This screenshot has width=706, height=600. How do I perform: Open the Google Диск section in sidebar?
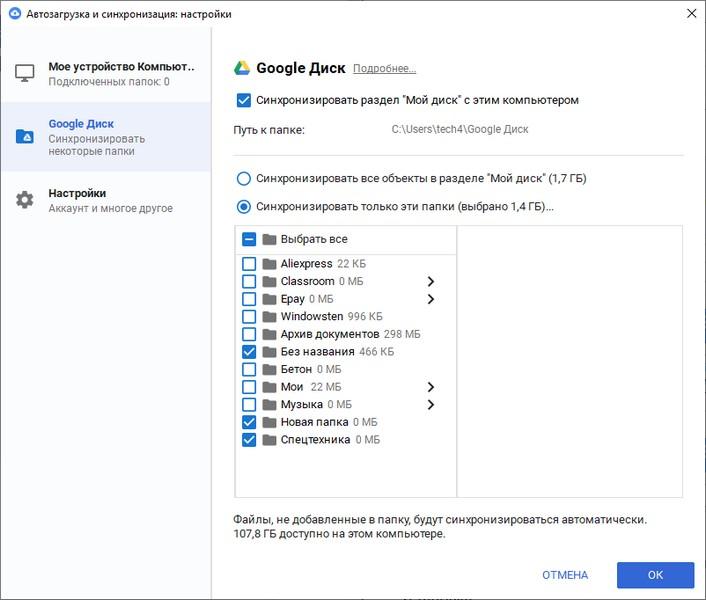tap(106, 137)
